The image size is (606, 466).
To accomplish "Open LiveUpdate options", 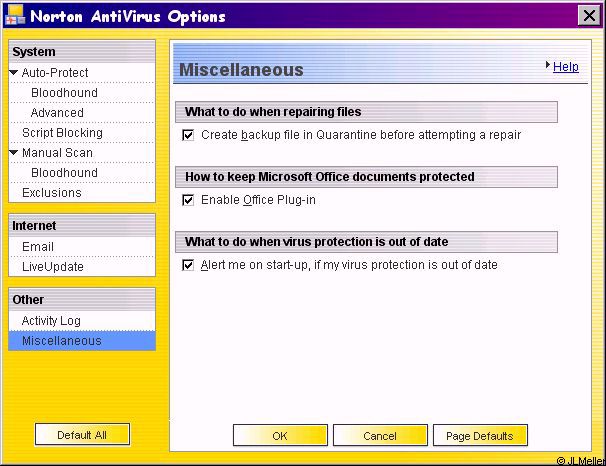I will tap(53, 267).
